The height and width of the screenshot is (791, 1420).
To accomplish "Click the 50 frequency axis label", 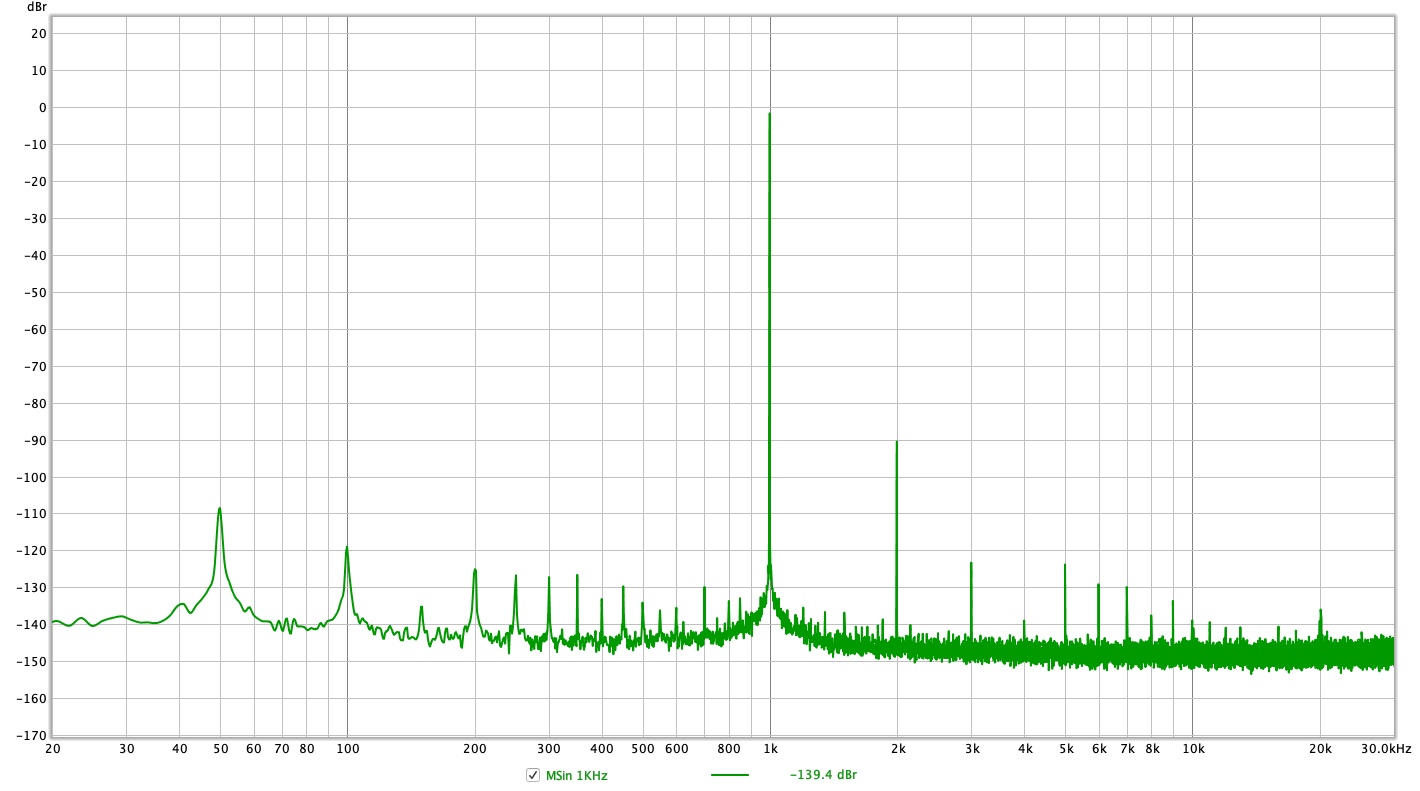I will click(x=220, y=748).
